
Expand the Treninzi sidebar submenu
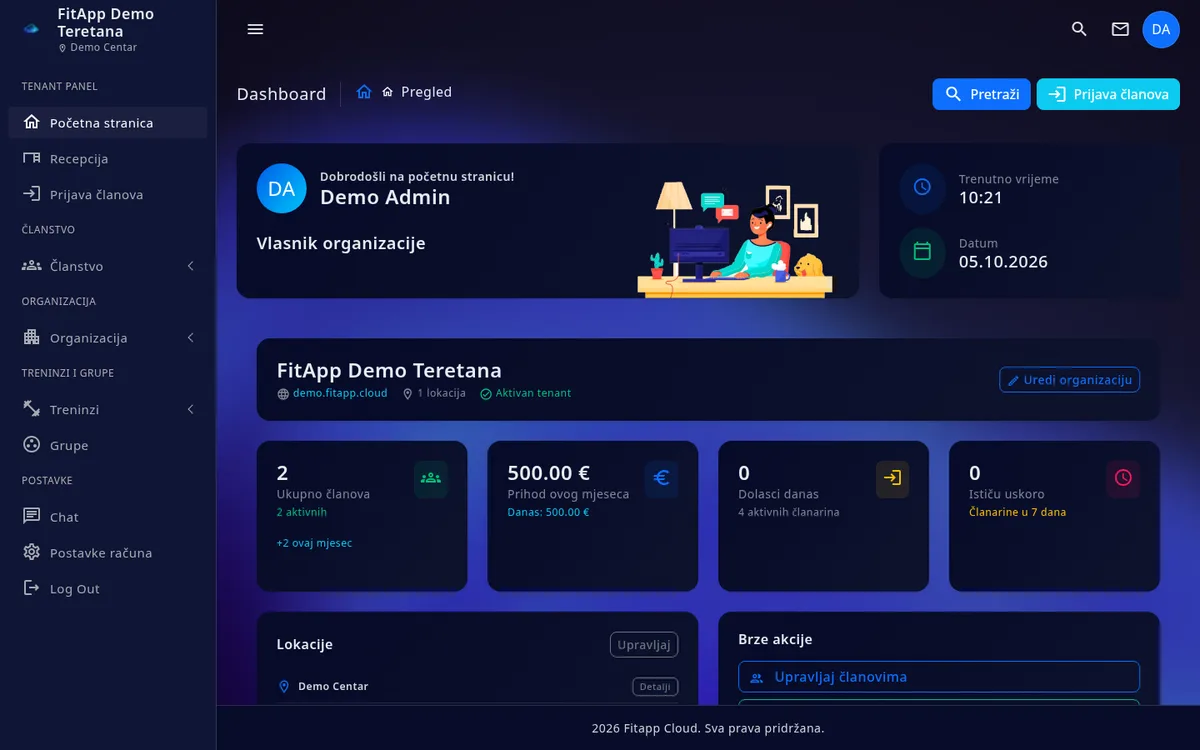click(x=108, y=410)
